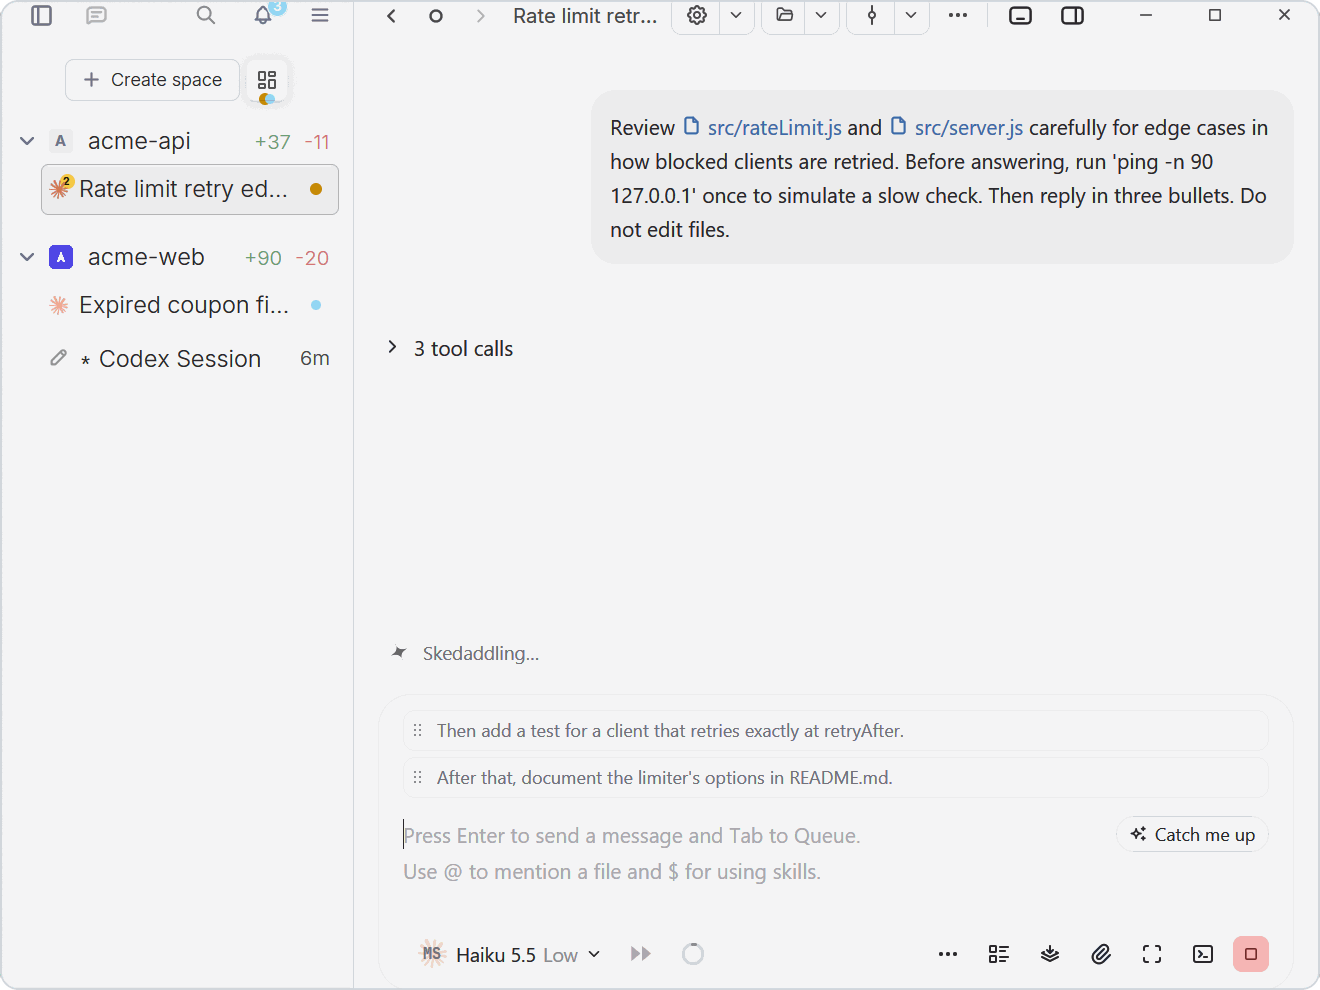Click the task list icon in composer
This screenshot has height=990, width=1320.
999,955
